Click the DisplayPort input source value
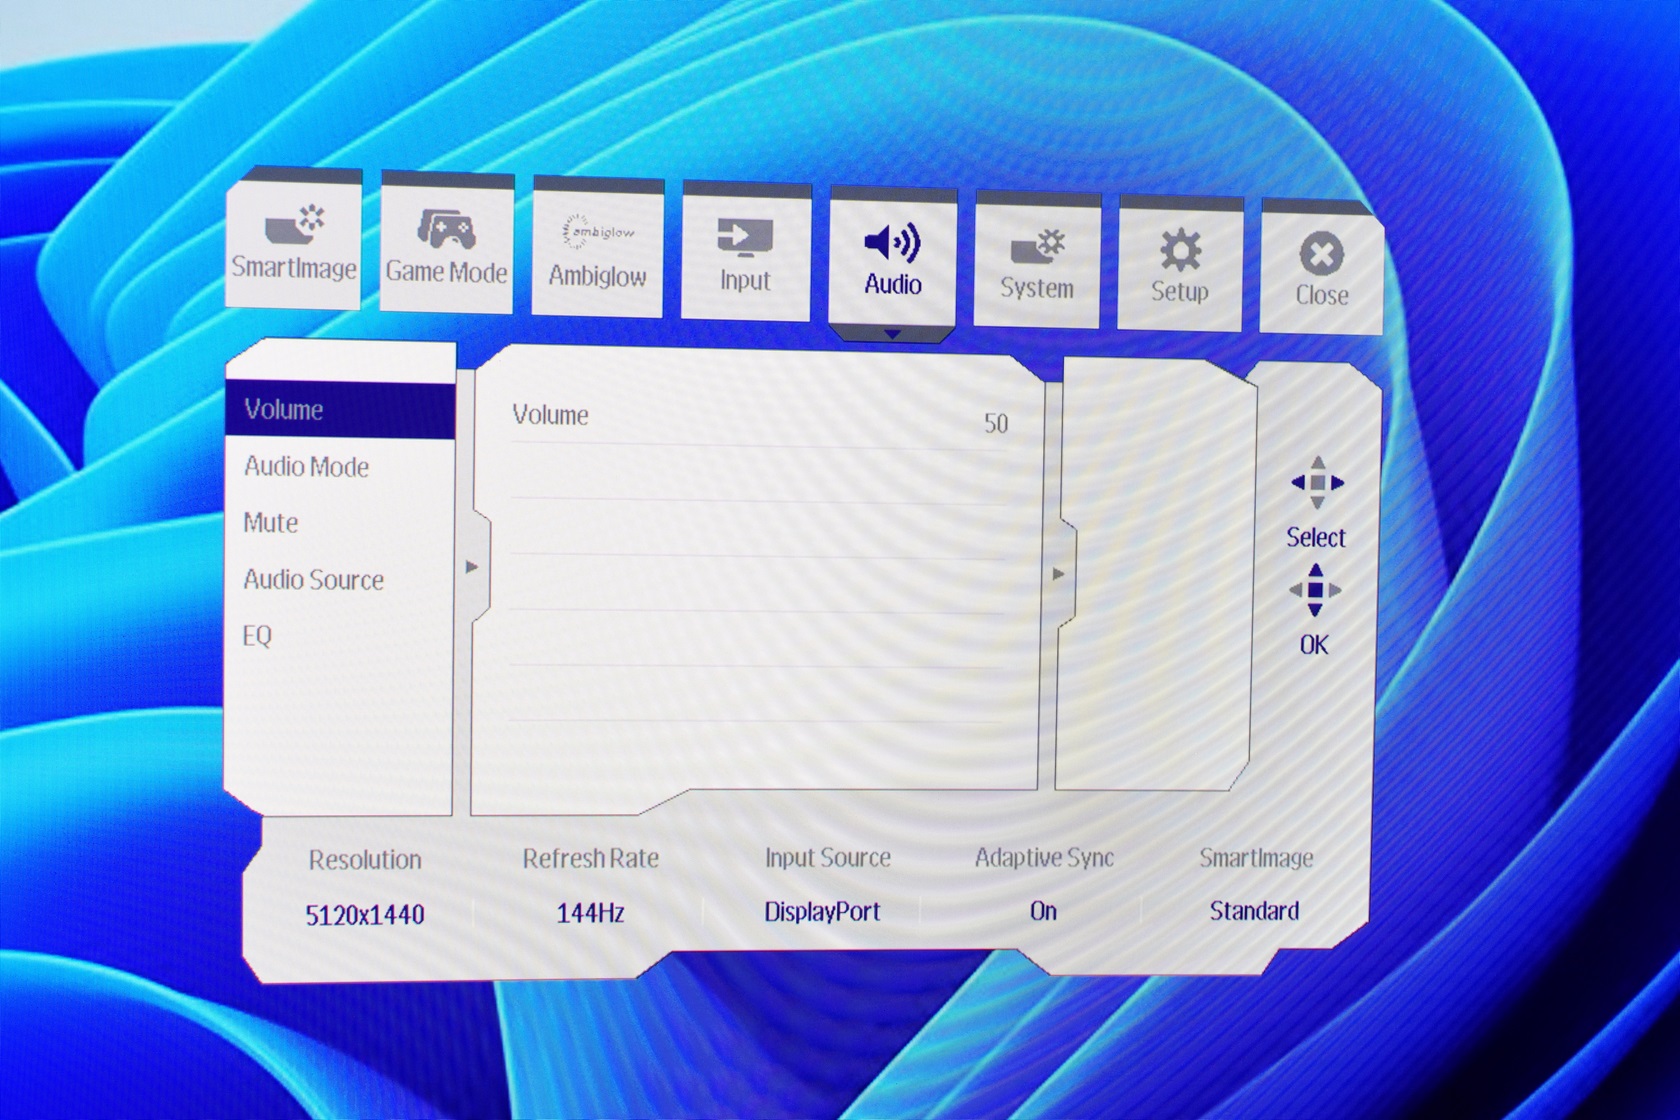This screenshot has width=1680, height=1120. tap(823, 912)
